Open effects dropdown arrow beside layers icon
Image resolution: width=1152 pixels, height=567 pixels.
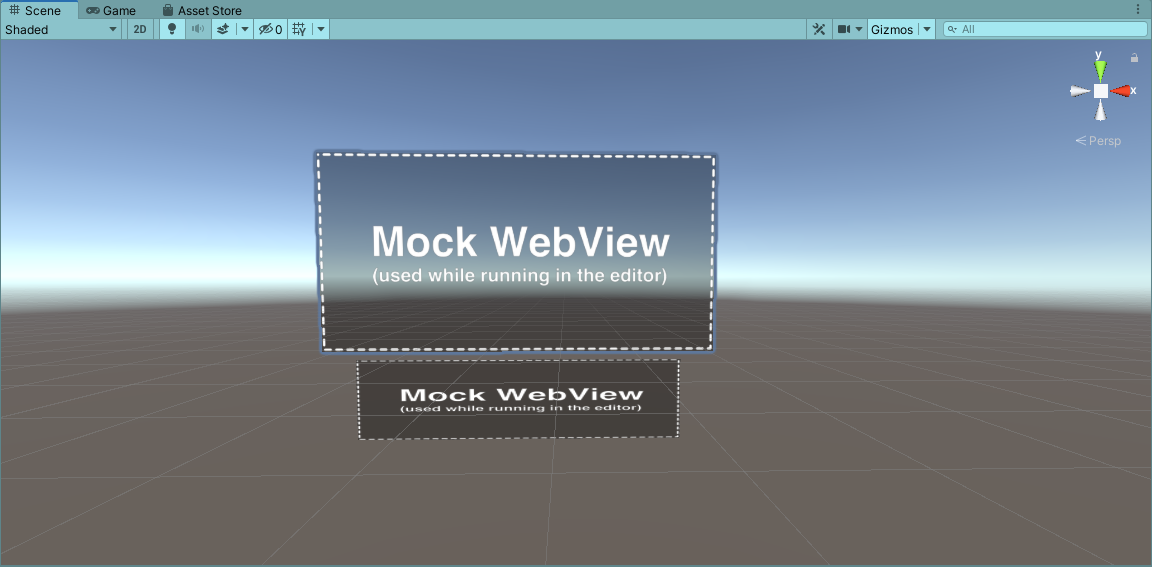[x=244, y=29]
